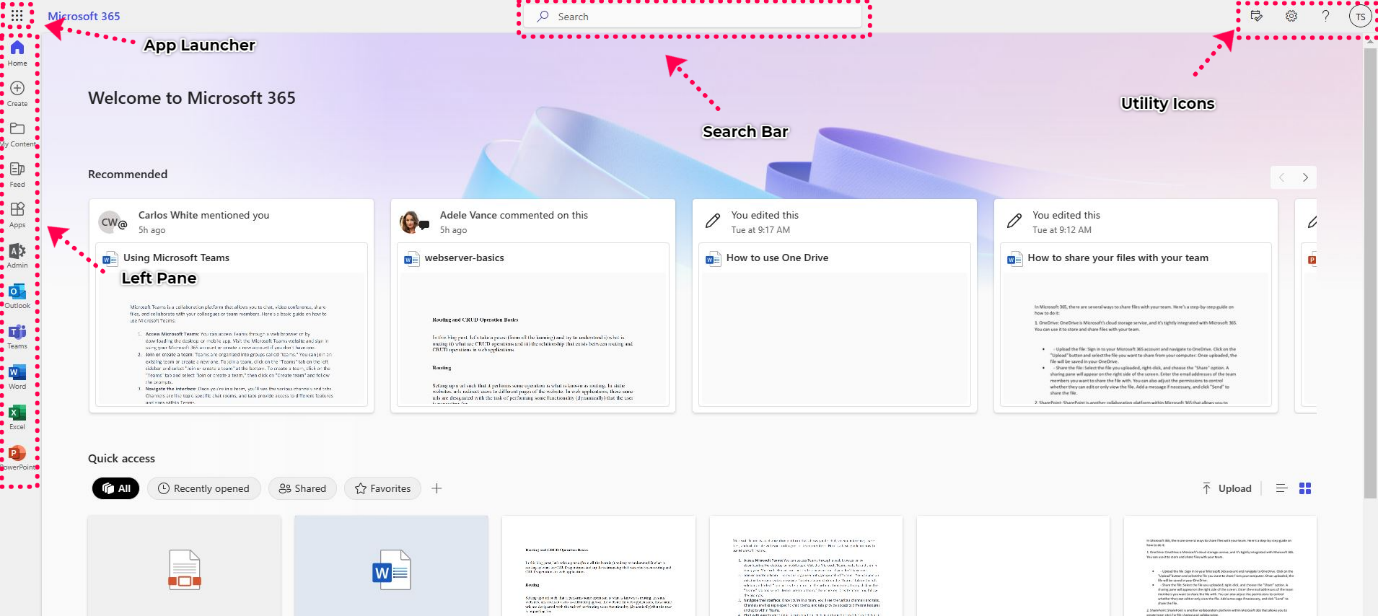
Task: Open How to use One Drive card
Action: point(835,305)
